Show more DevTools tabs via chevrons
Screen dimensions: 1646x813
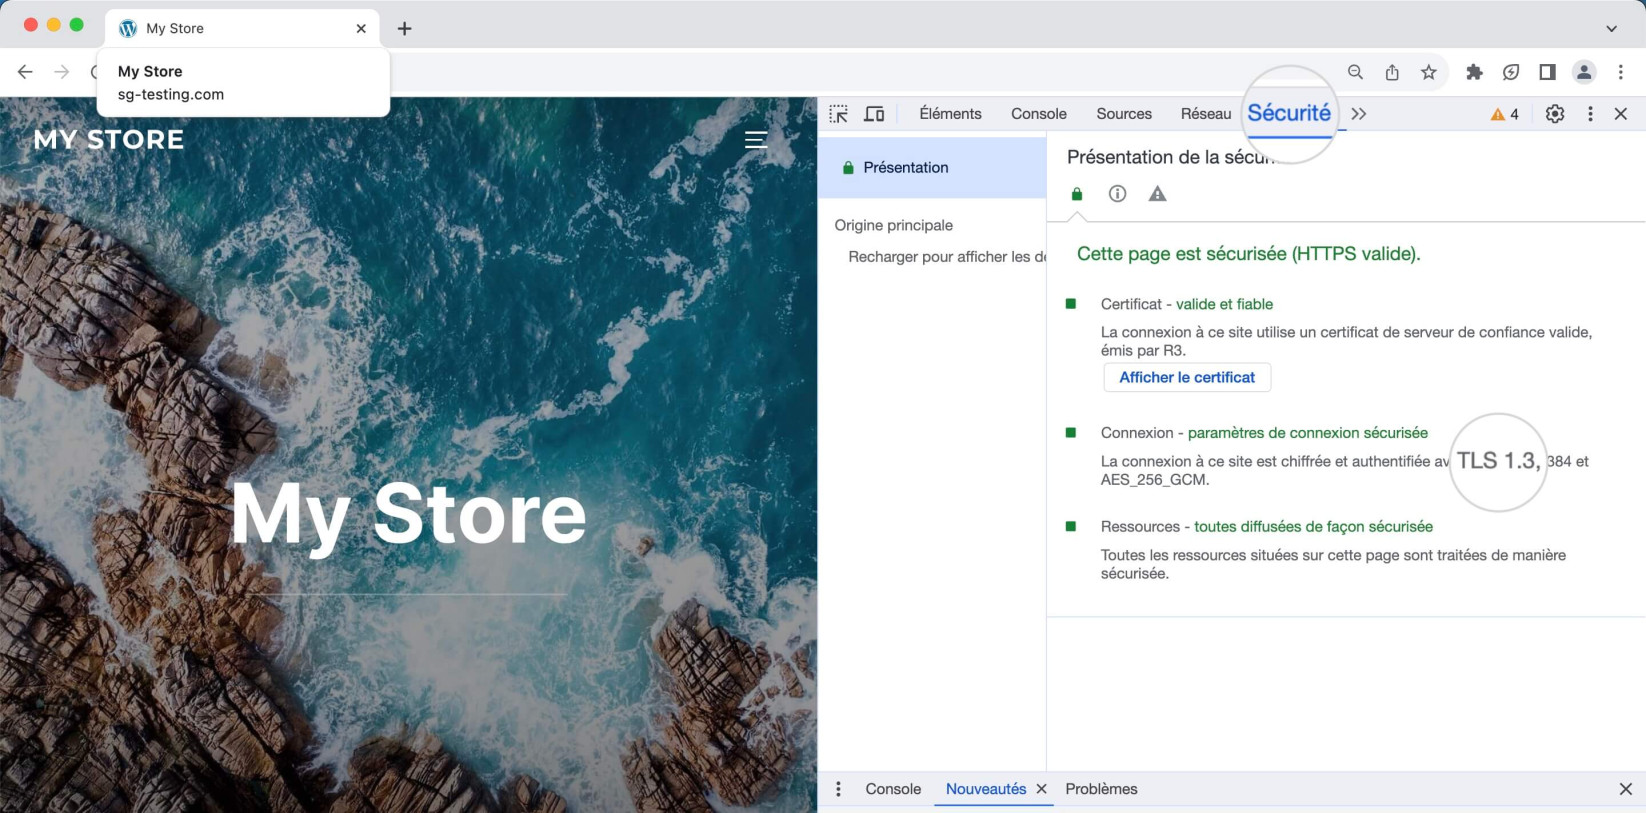tap(1359, 114)
